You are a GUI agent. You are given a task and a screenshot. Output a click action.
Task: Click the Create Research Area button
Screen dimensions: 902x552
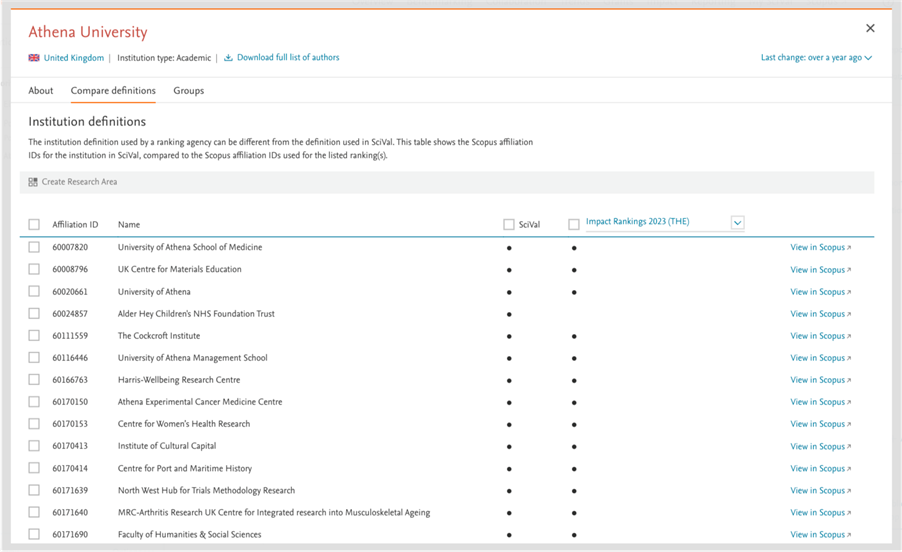73,182
